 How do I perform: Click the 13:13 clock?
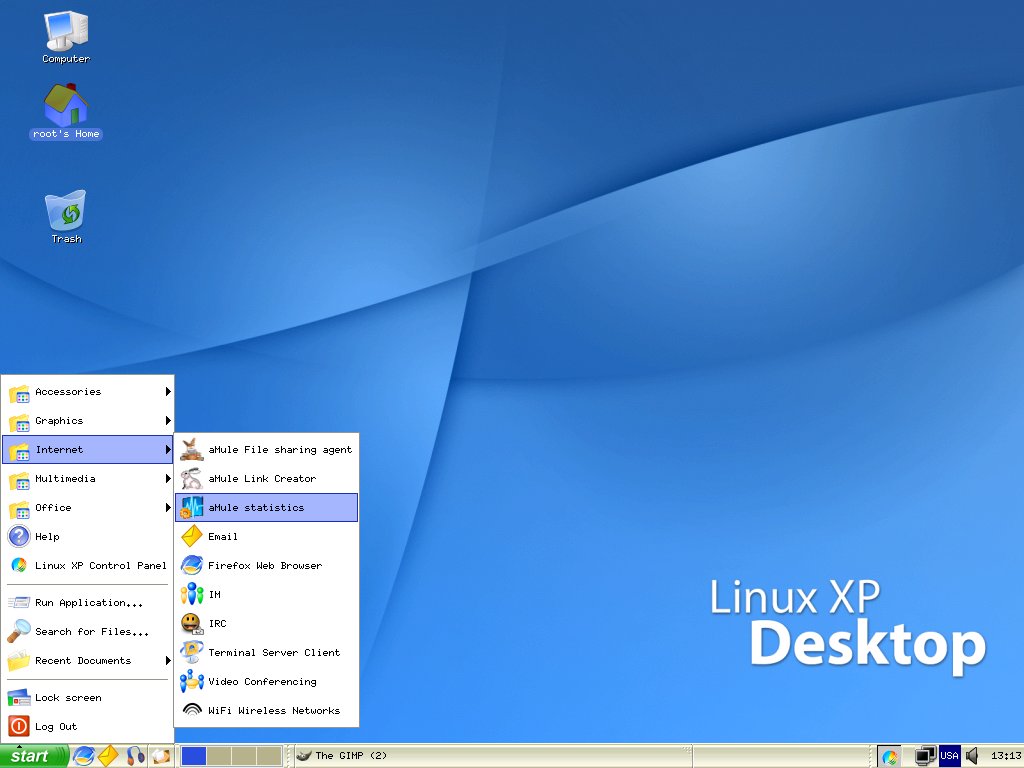click(x=1005, y=756)
